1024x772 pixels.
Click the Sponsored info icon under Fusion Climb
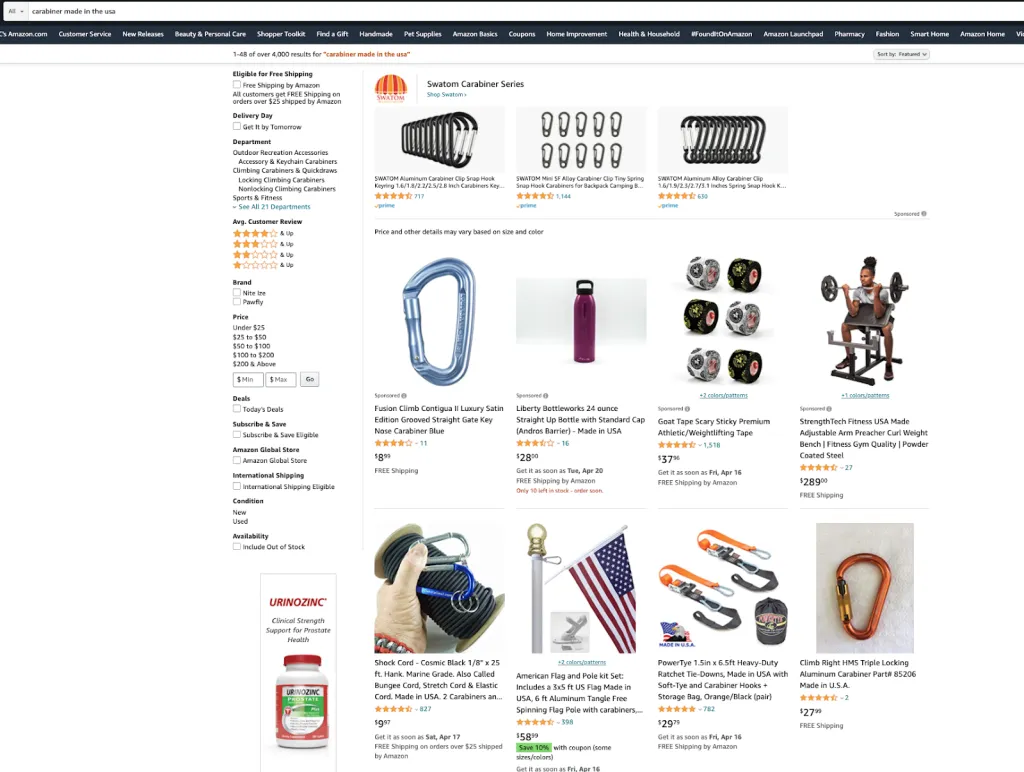coord(404,396)
